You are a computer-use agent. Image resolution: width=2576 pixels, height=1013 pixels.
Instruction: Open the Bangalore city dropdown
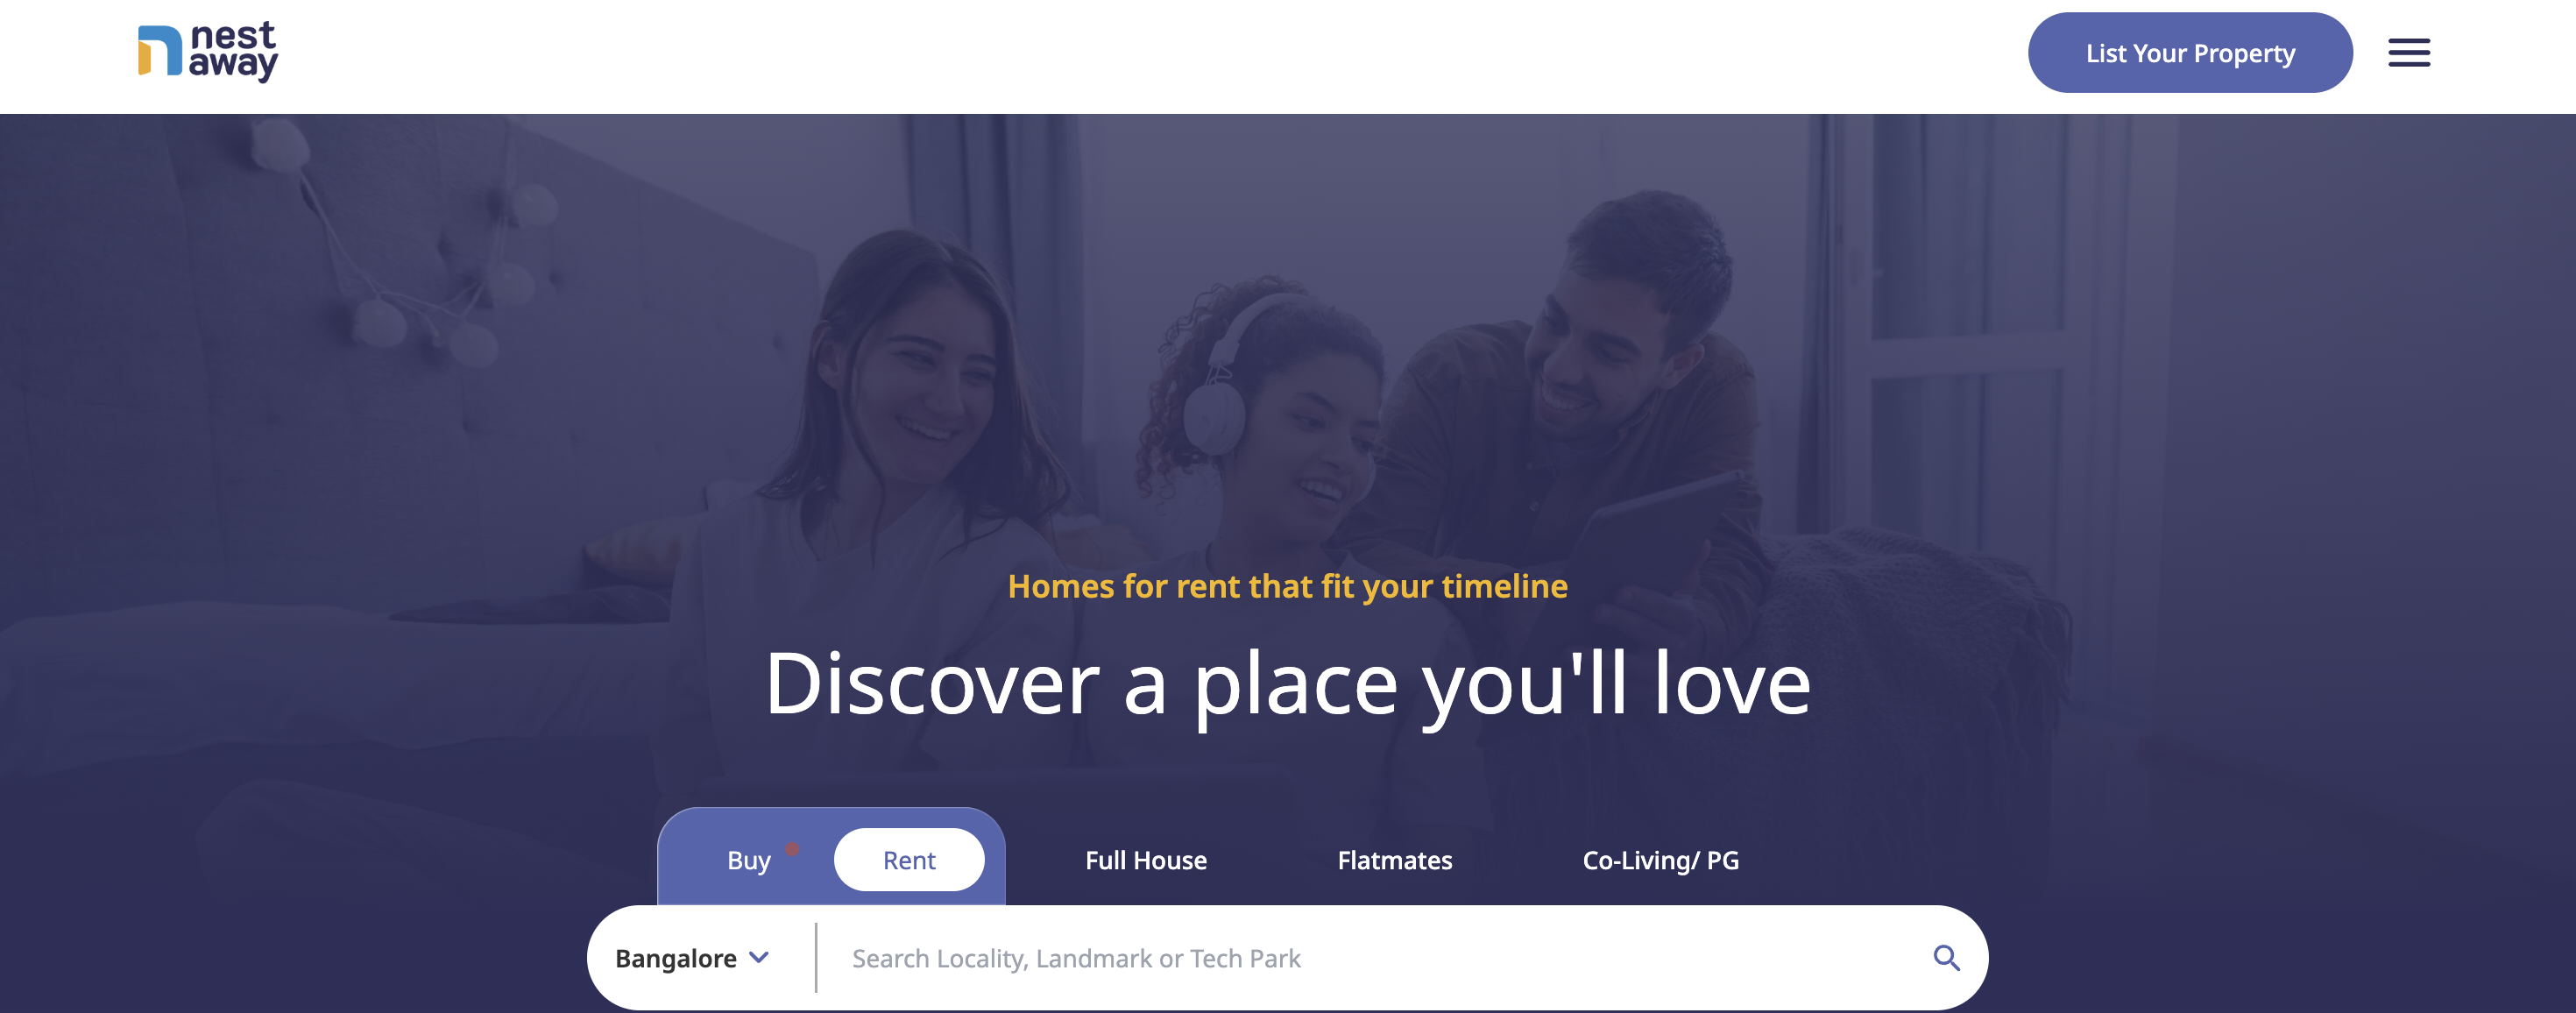pos(692,958)
